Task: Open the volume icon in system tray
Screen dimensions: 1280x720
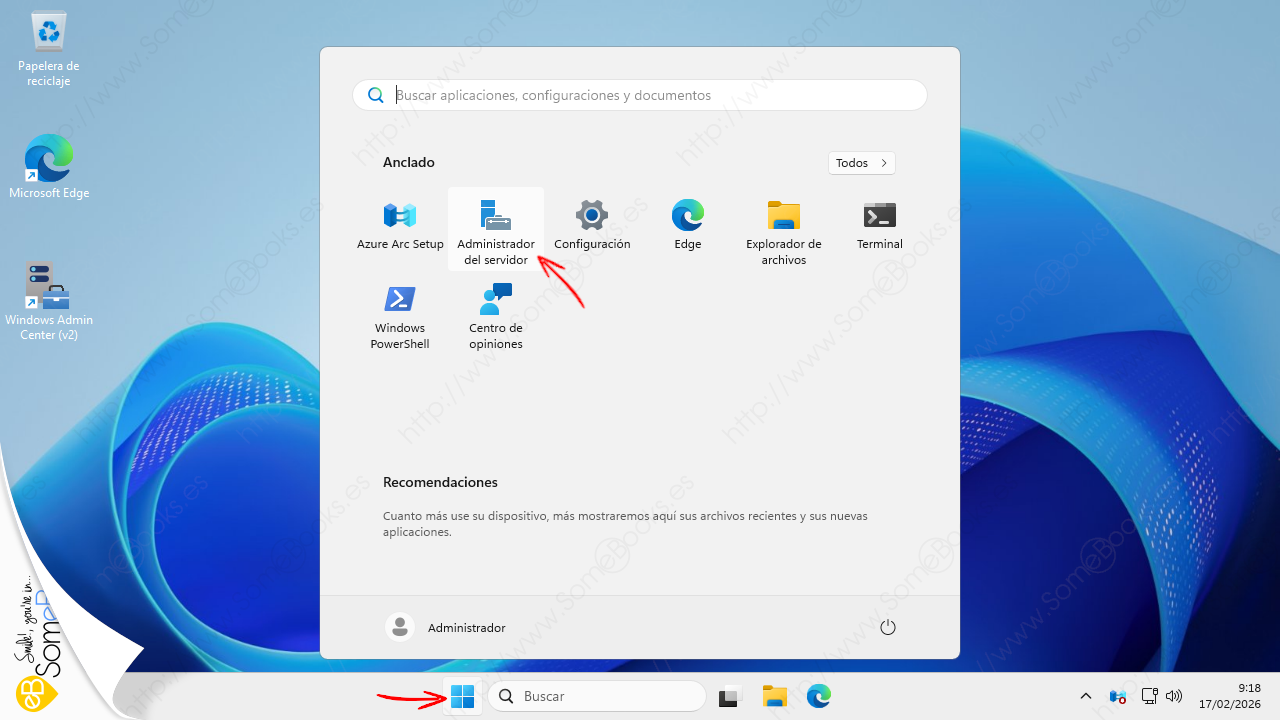Action: pos(1175,696)
